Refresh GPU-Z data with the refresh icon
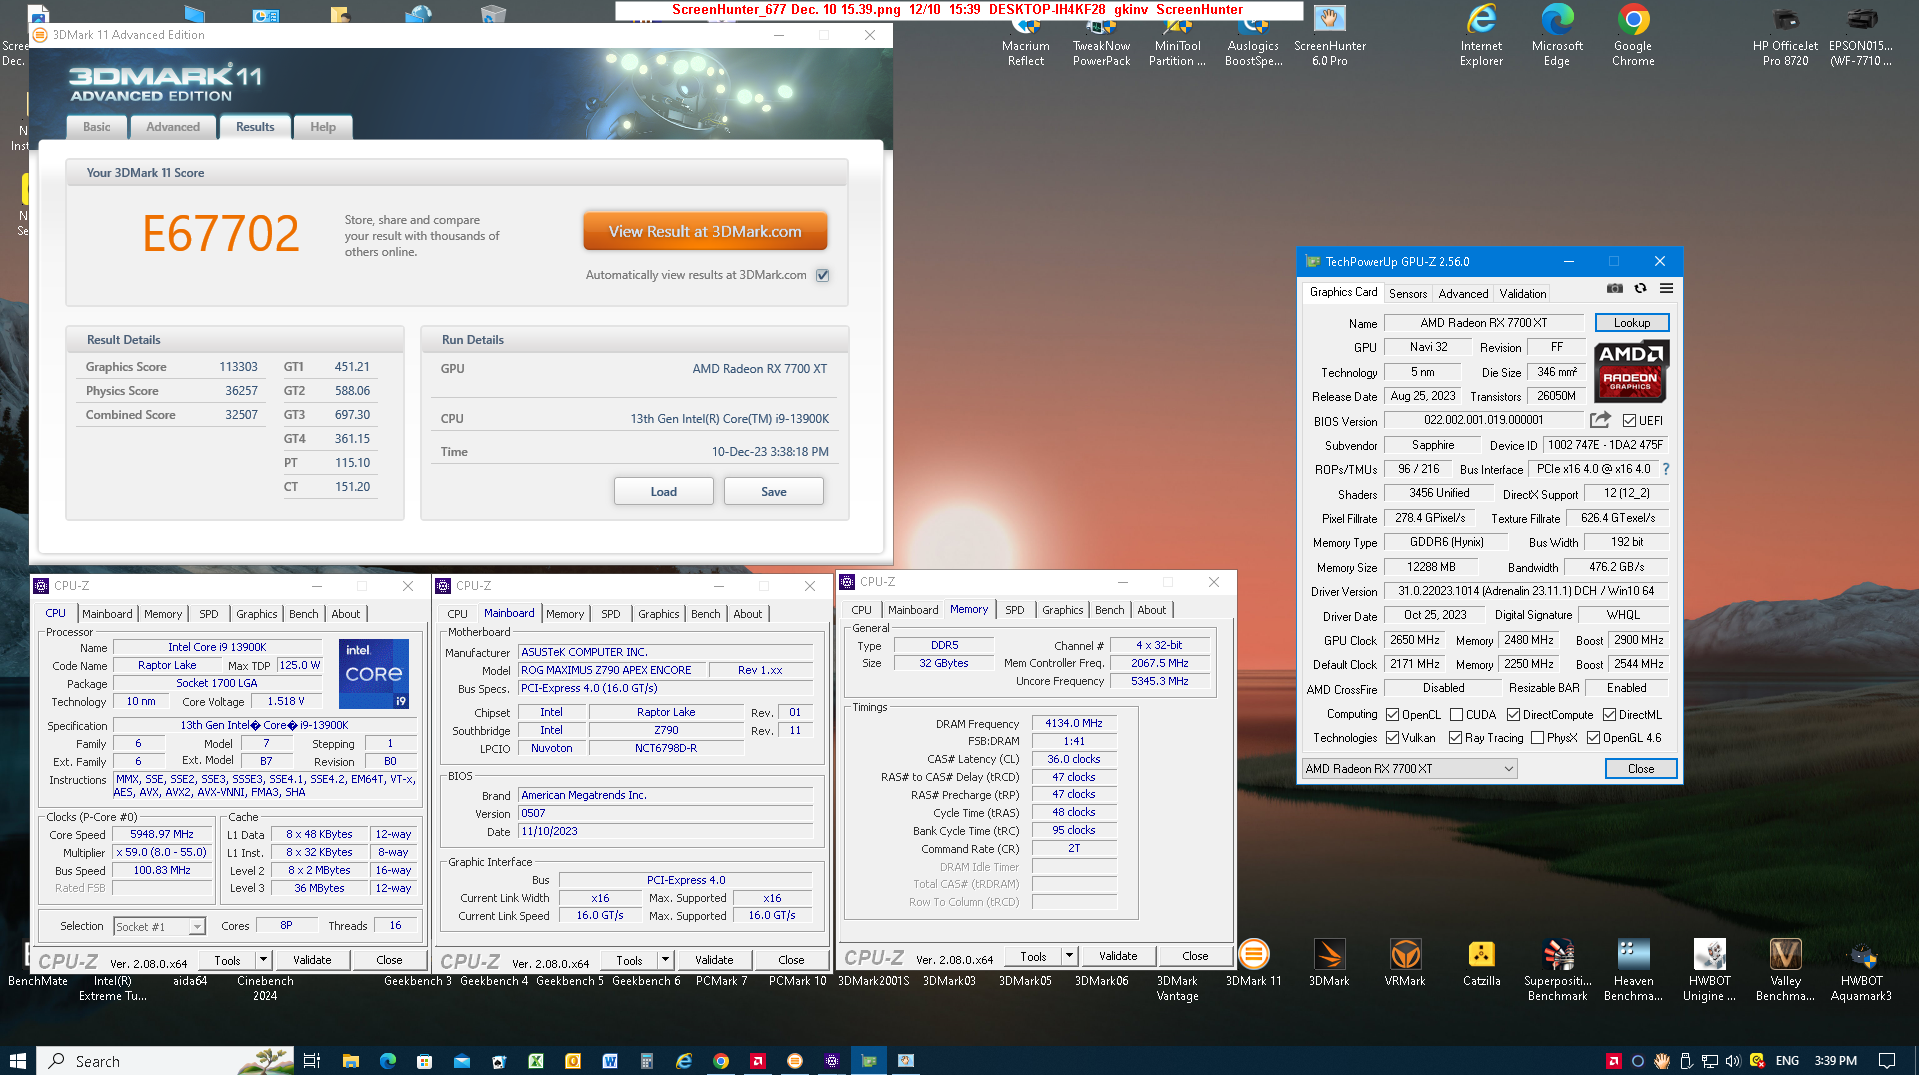Screen dimensions: 1919x1075 point(1640,289)
